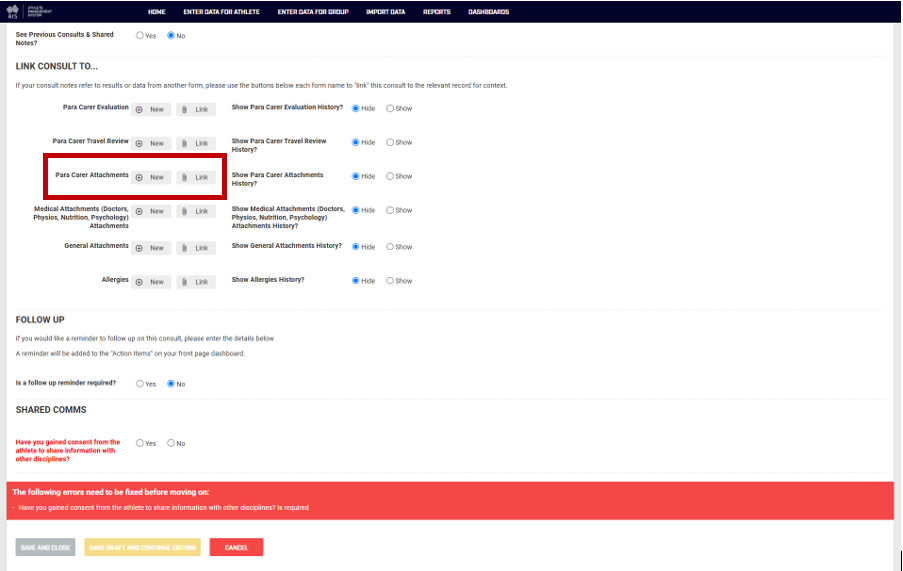Open the HOME menu
Screen dimensions: 903x571
(157, 12)
